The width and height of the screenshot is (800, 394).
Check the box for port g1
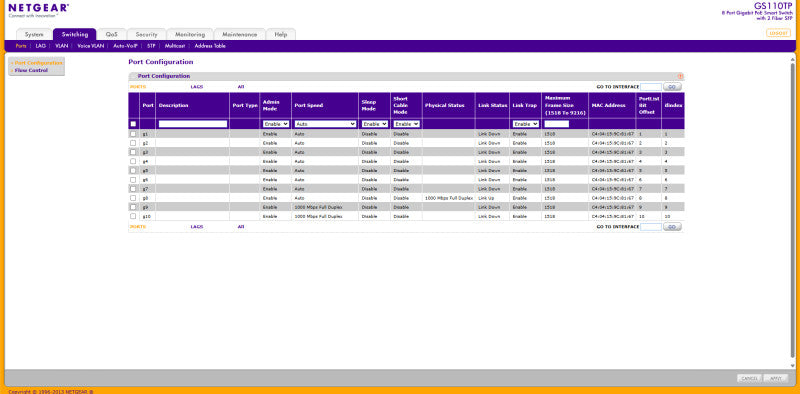(x=133, y=134)
